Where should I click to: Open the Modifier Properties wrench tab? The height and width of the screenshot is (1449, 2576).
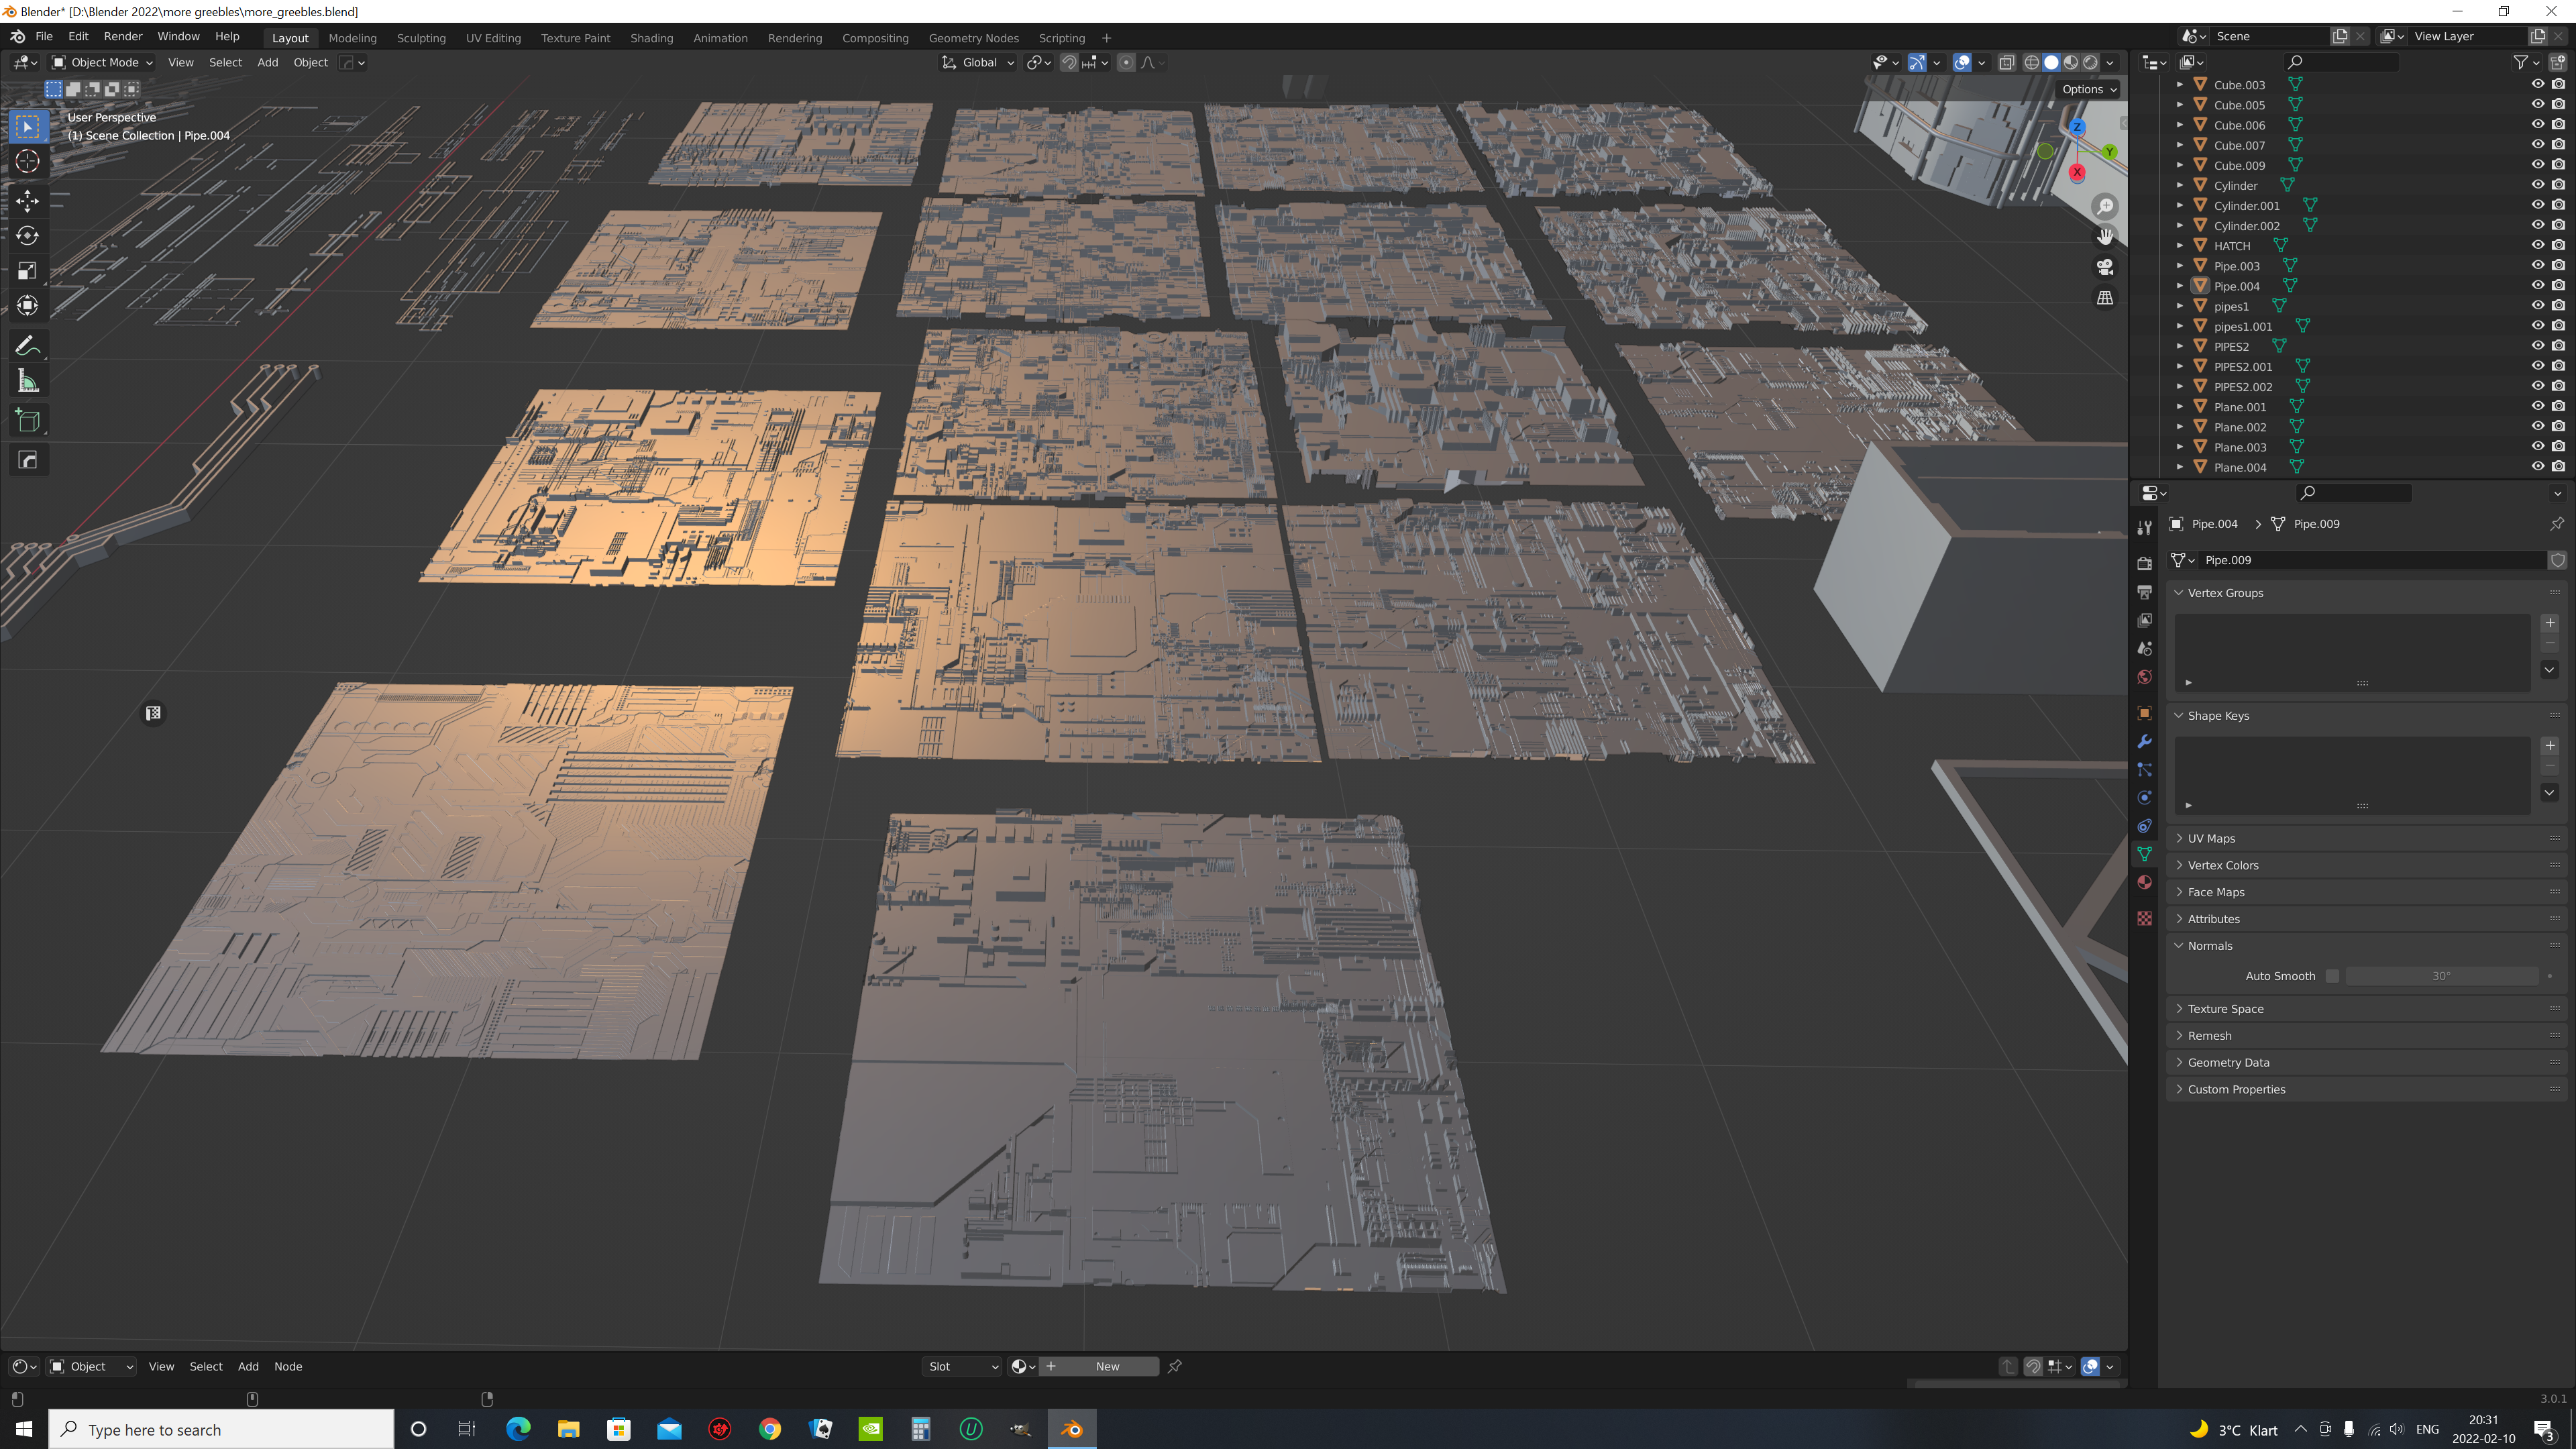[2145, 741]
